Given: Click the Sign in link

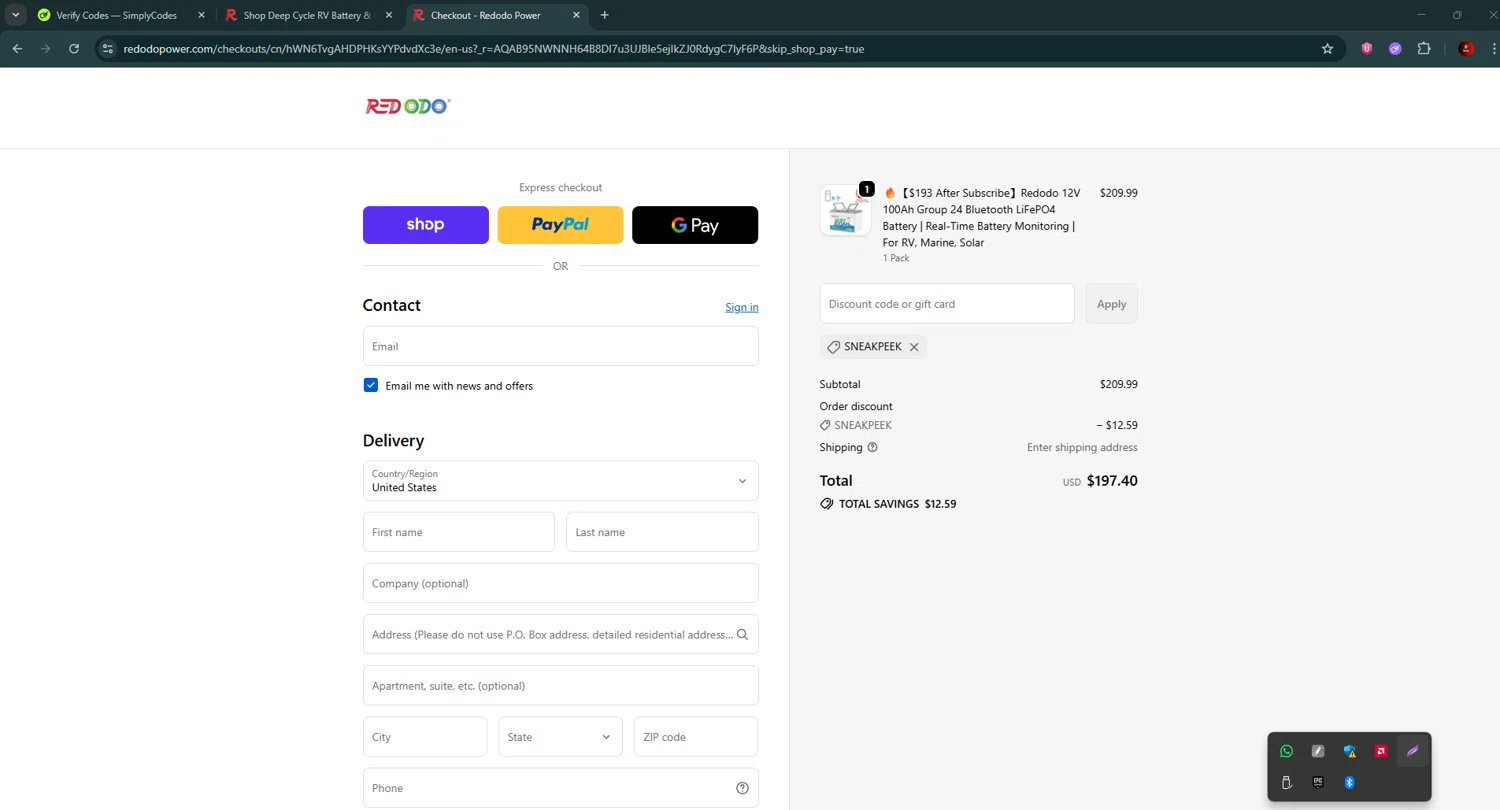Looking at the screenshot, I should point(742,307).
